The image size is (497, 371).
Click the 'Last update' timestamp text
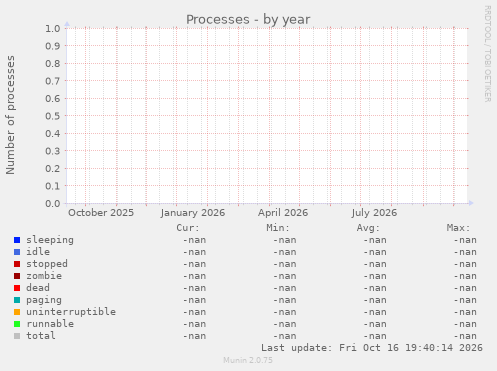[x=372, y=348]
